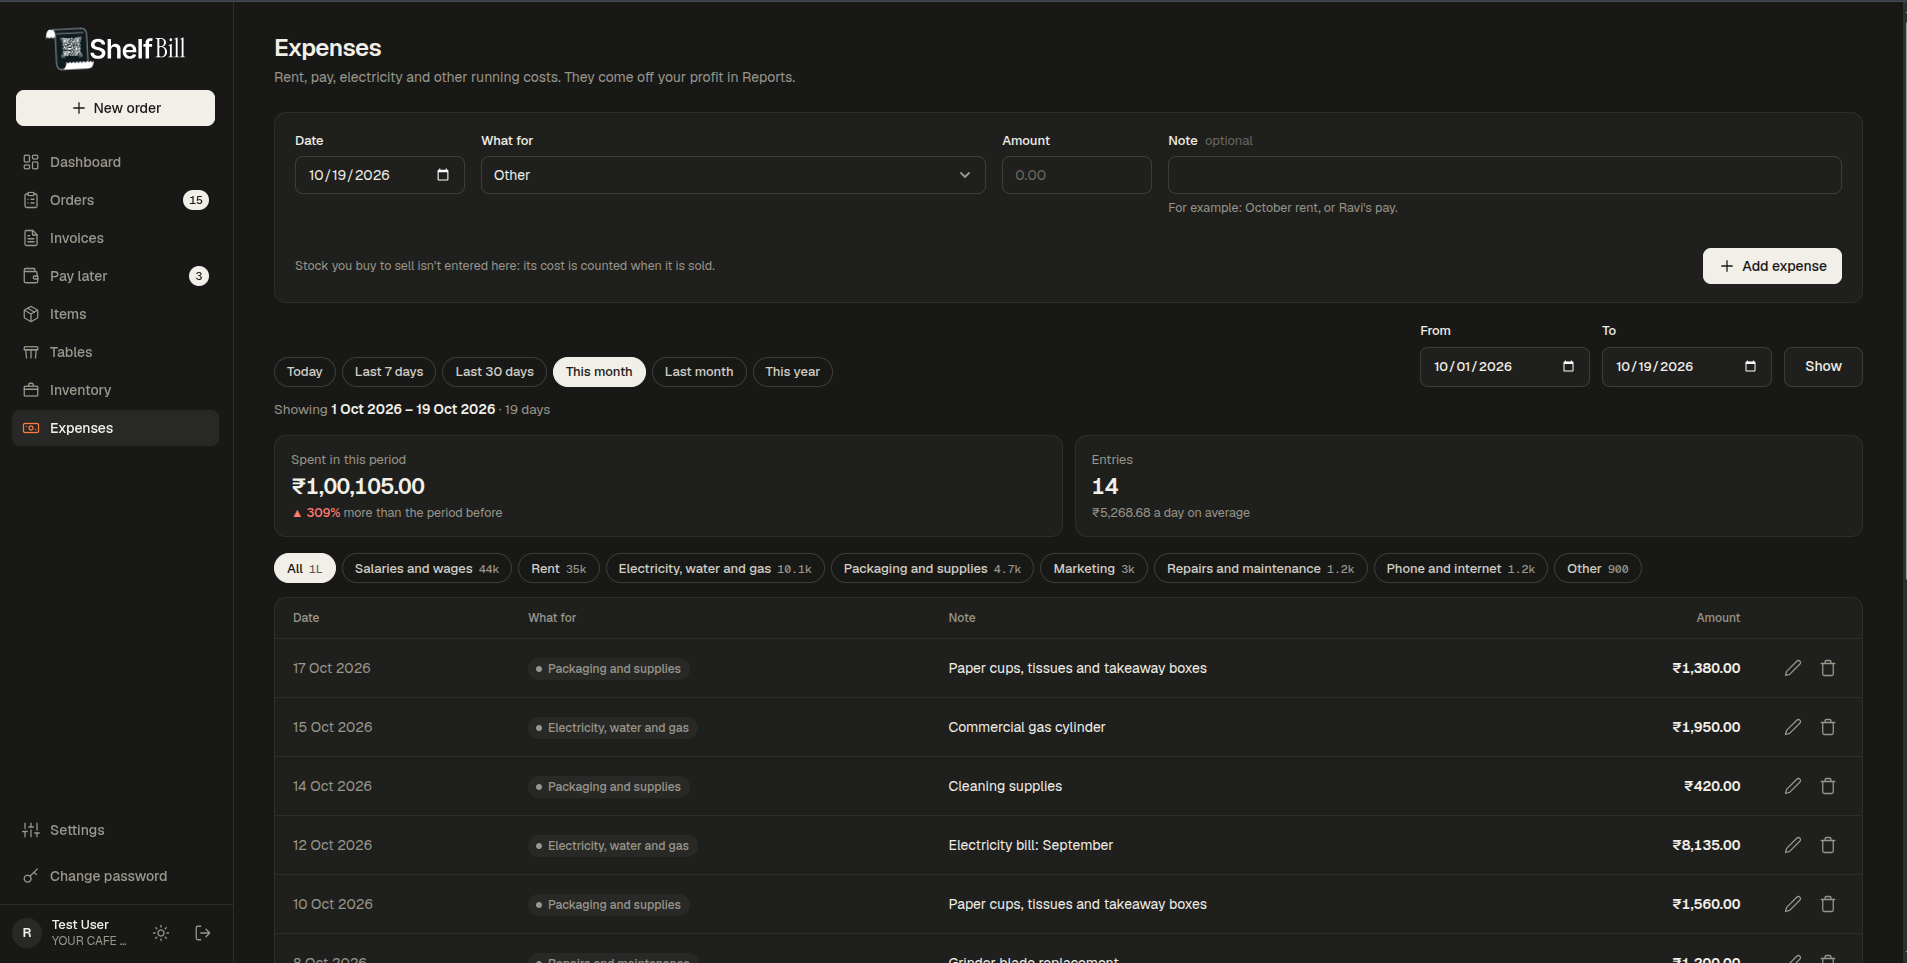Edit the Electricity bill: September entry
The height and width of the screenshot is (963, 1907).
point(1793,845)
